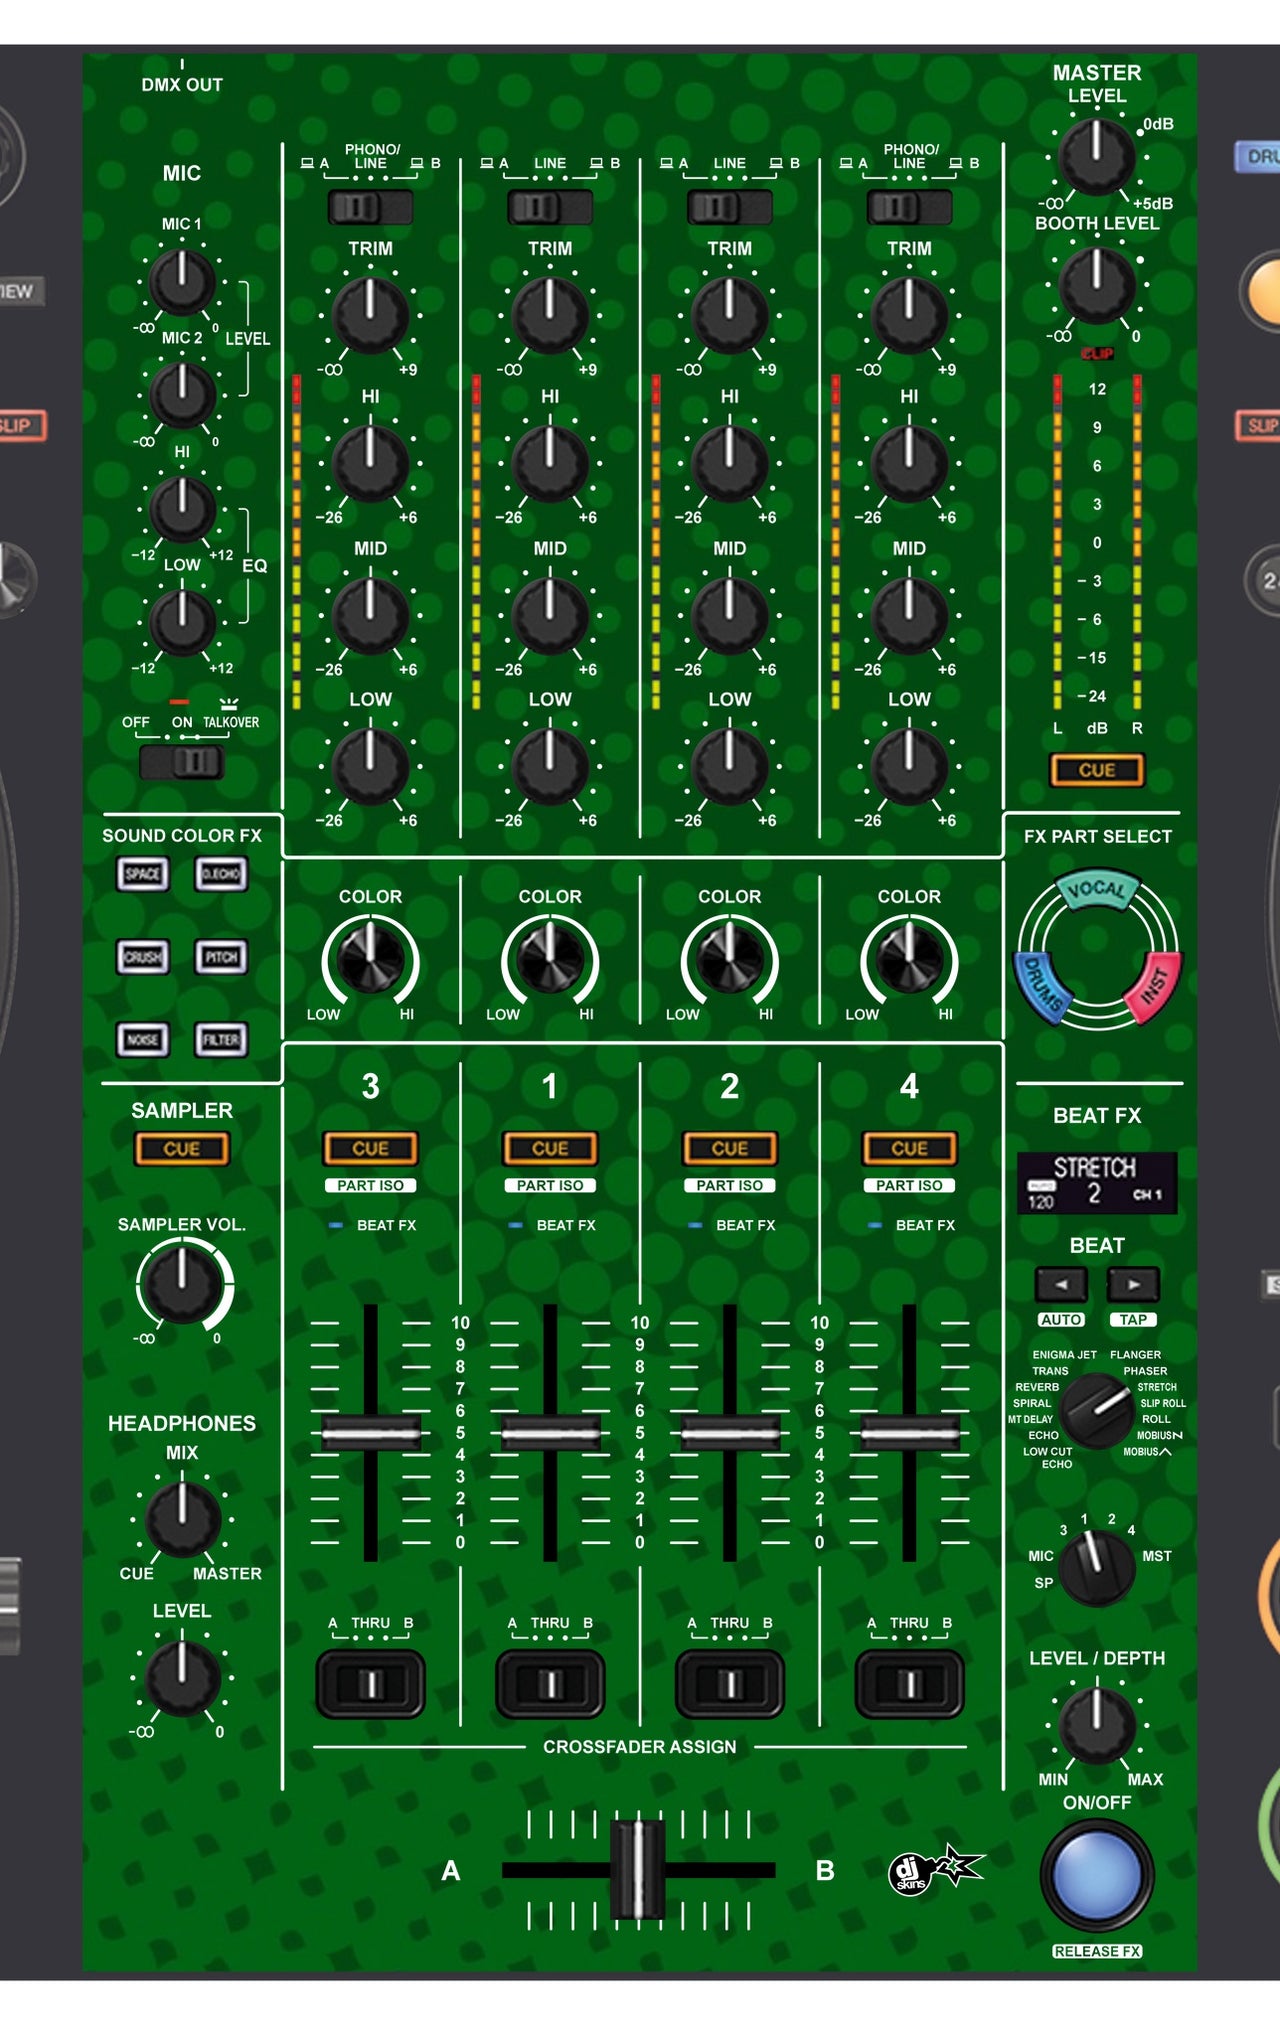Click the MIC 1 level knob
This screenshot has width=1280, height=2035.
pyautogui.click(x=182, y=282)
